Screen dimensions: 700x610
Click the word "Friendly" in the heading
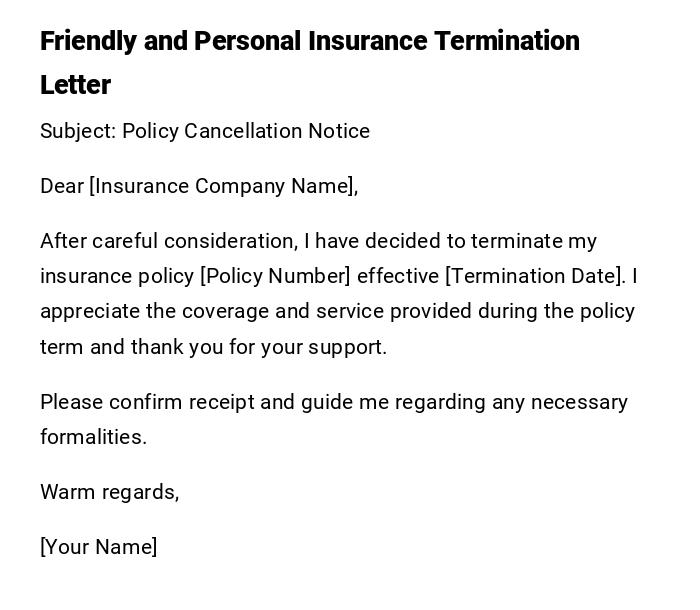(x=88, y=42)
